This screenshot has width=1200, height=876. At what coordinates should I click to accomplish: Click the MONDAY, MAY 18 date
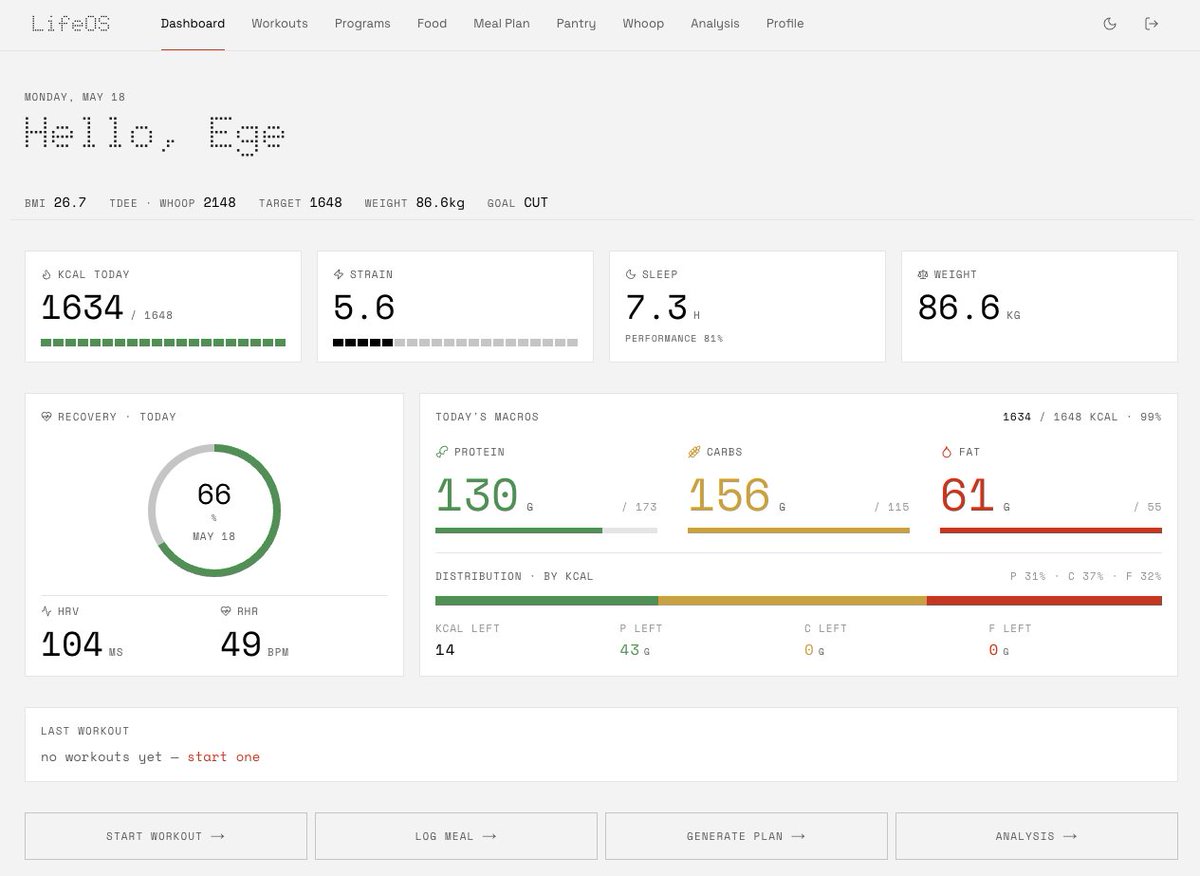tap(75, 97)
